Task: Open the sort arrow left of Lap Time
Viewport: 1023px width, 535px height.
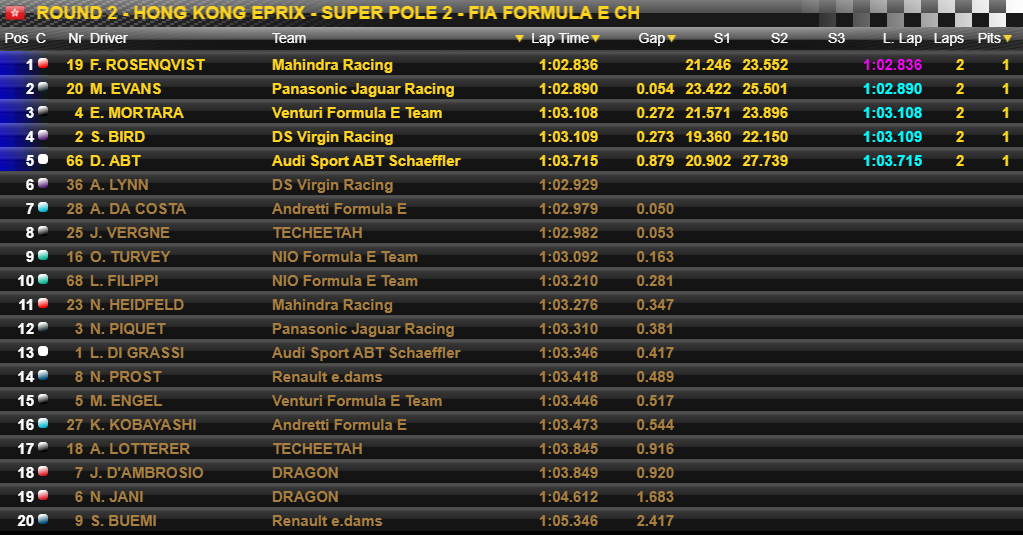Action: pos(519,39)
